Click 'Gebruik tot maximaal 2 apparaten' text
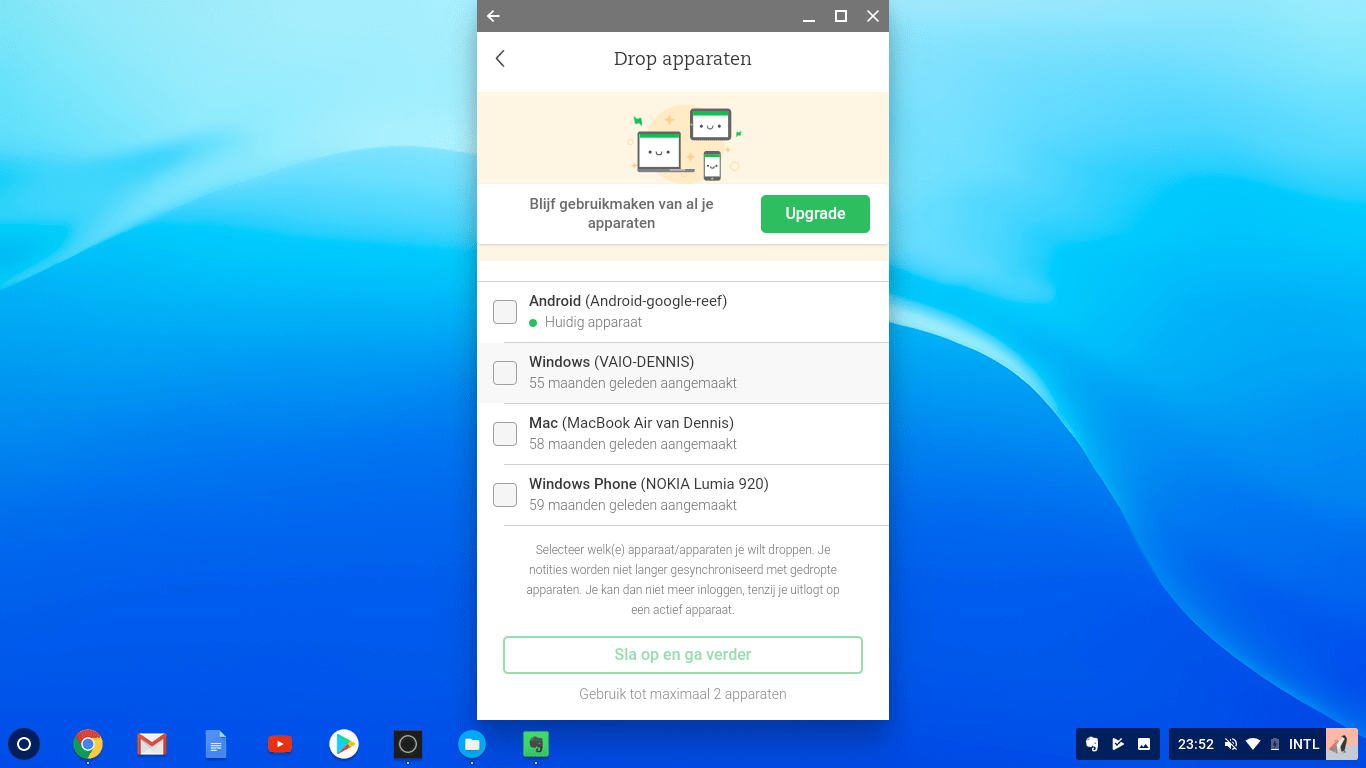 (x=683, y=694)
